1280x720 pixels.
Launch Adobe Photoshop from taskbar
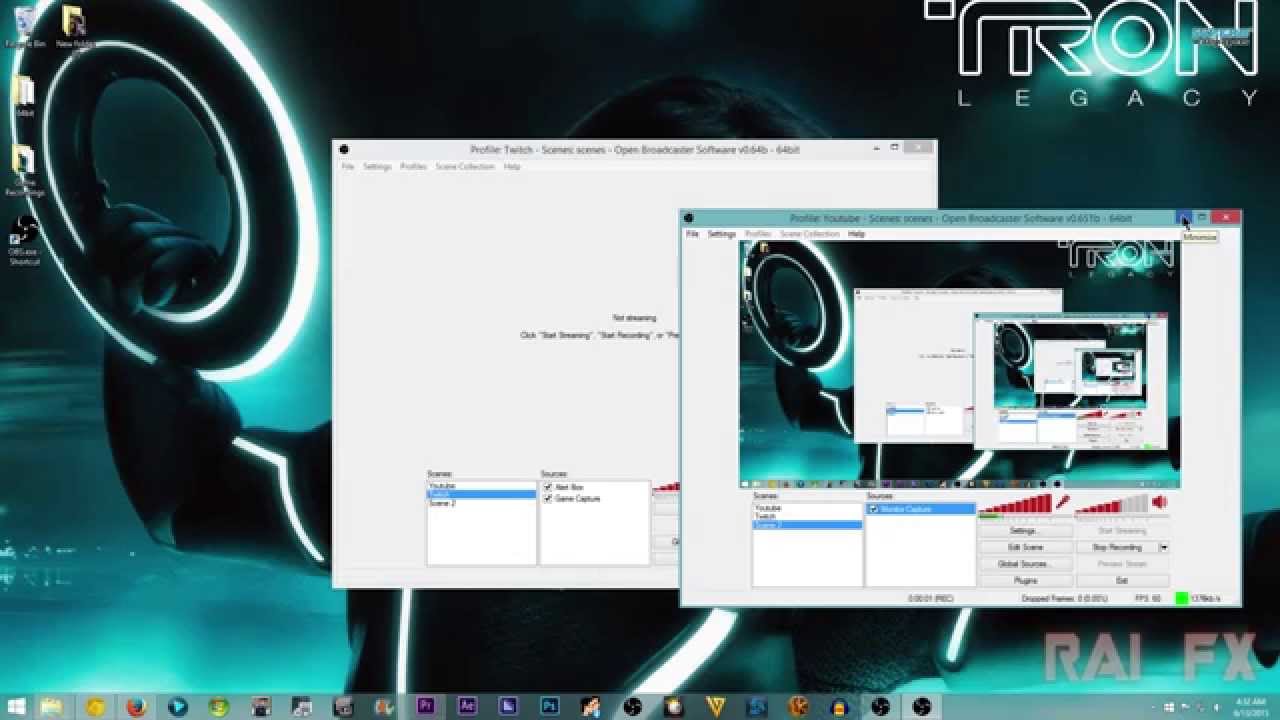pyautogui.click(x=549, y=707)
